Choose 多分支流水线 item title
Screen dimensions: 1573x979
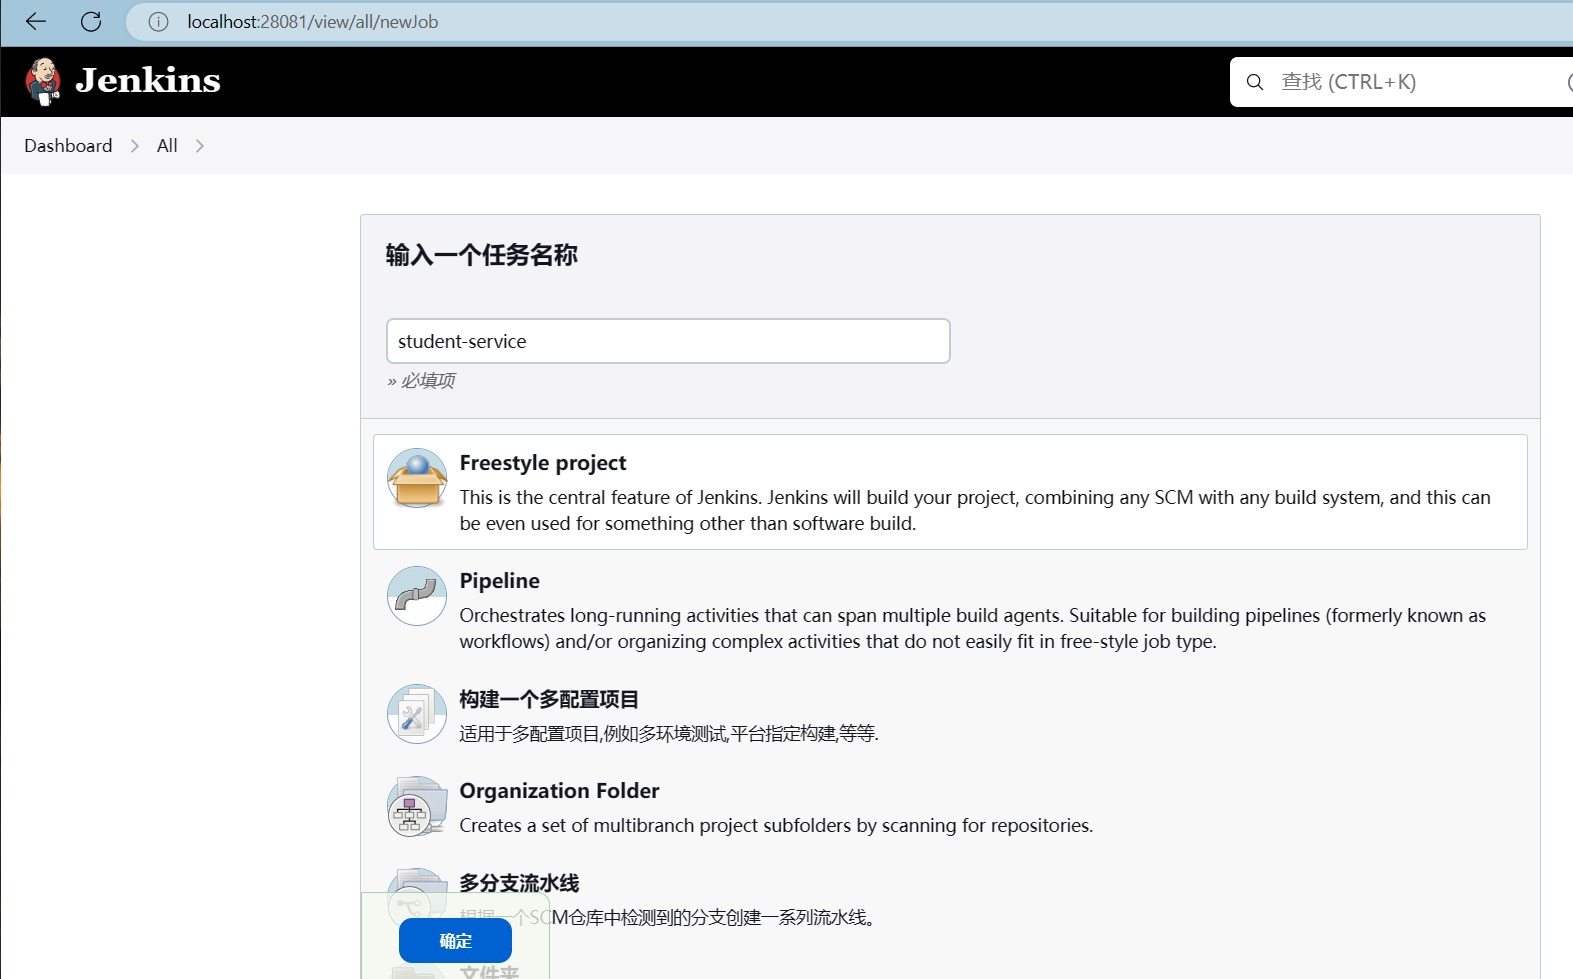519,883
